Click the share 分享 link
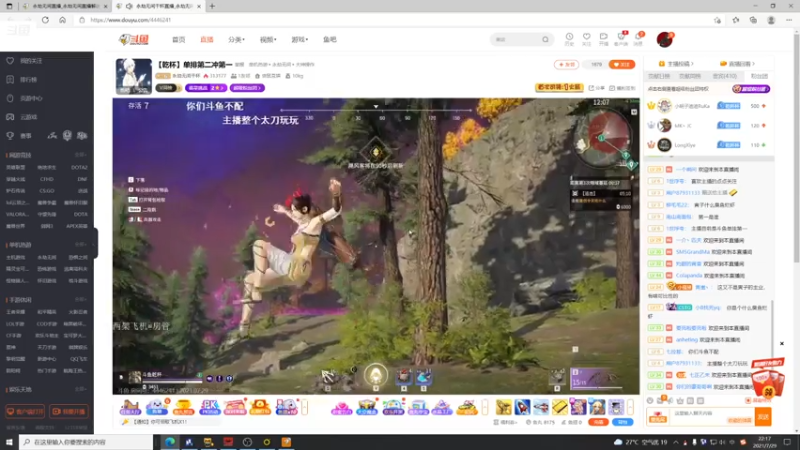The width and height of the screenshot is (800, 450). [596, 88]
